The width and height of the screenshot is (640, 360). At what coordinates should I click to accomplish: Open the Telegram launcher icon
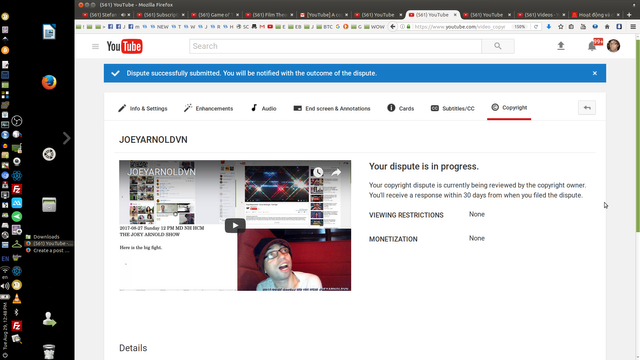(x=17, y=217)
